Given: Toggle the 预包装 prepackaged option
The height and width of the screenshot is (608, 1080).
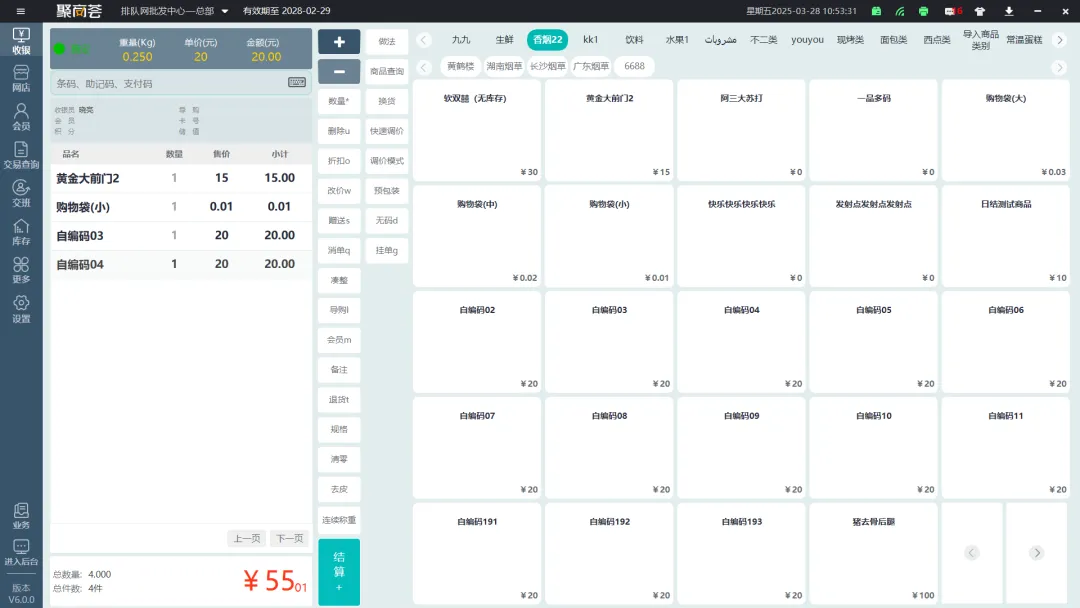Looking at the screenshot, I should (x=387, y=190).
